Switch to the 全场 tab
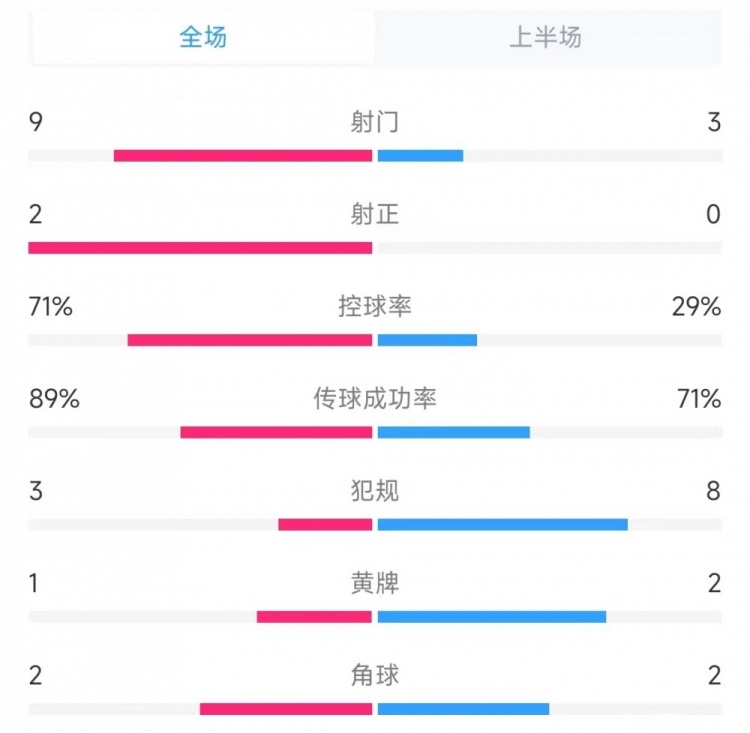This screenshot has height=733, width=750. point(203,37)
